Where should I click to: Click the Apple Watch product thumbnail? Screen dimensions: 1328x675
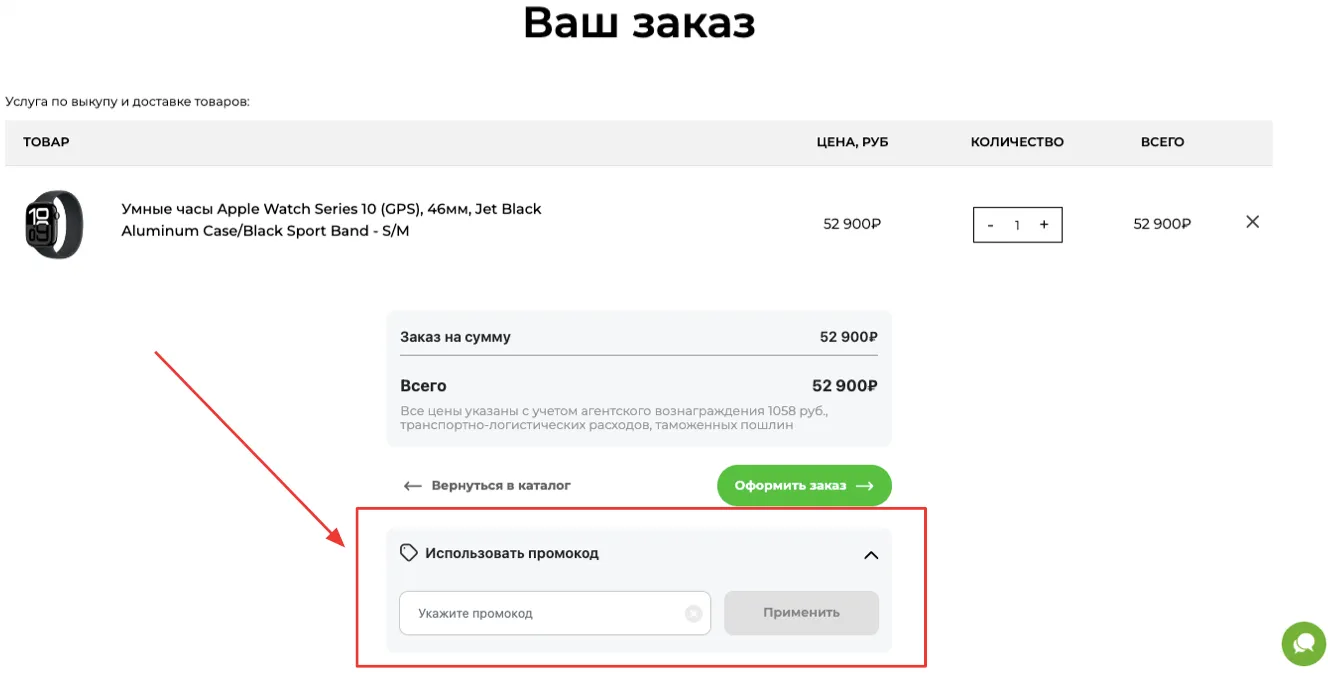[54, 224]
